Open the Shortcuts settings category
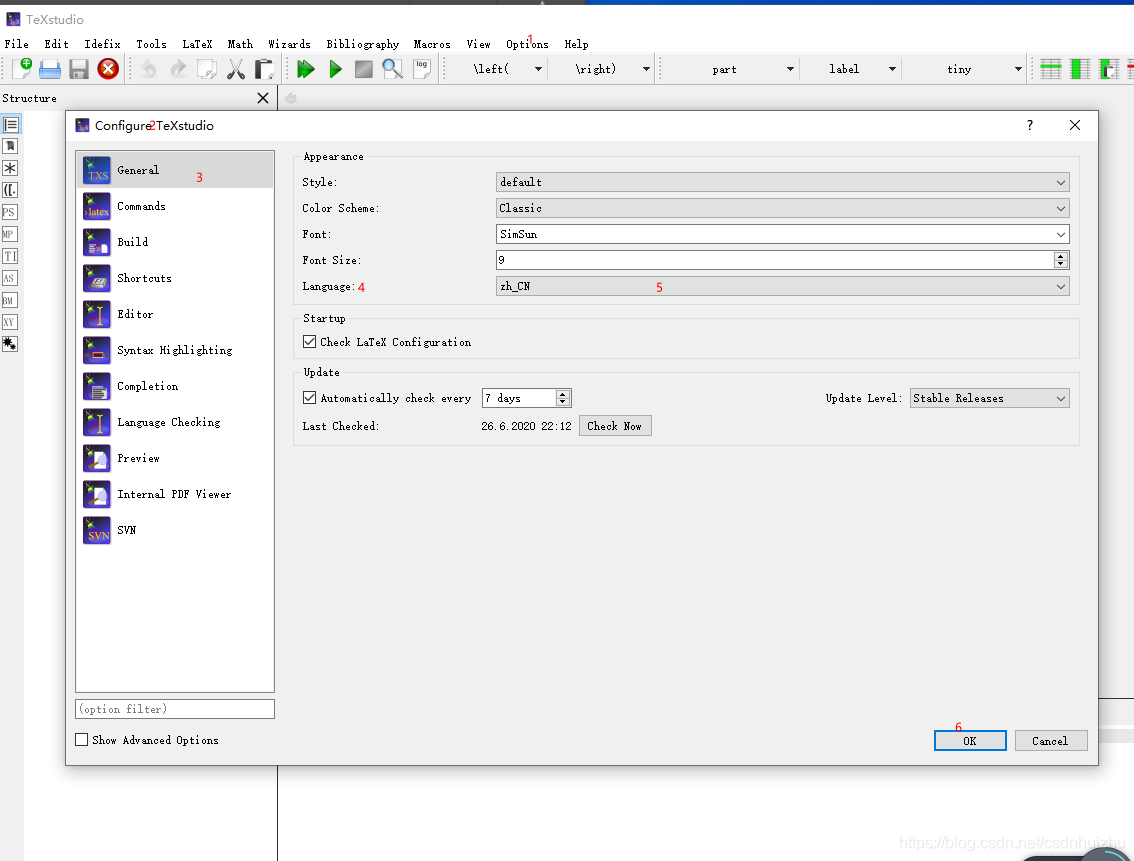 [x=175, y=278]
